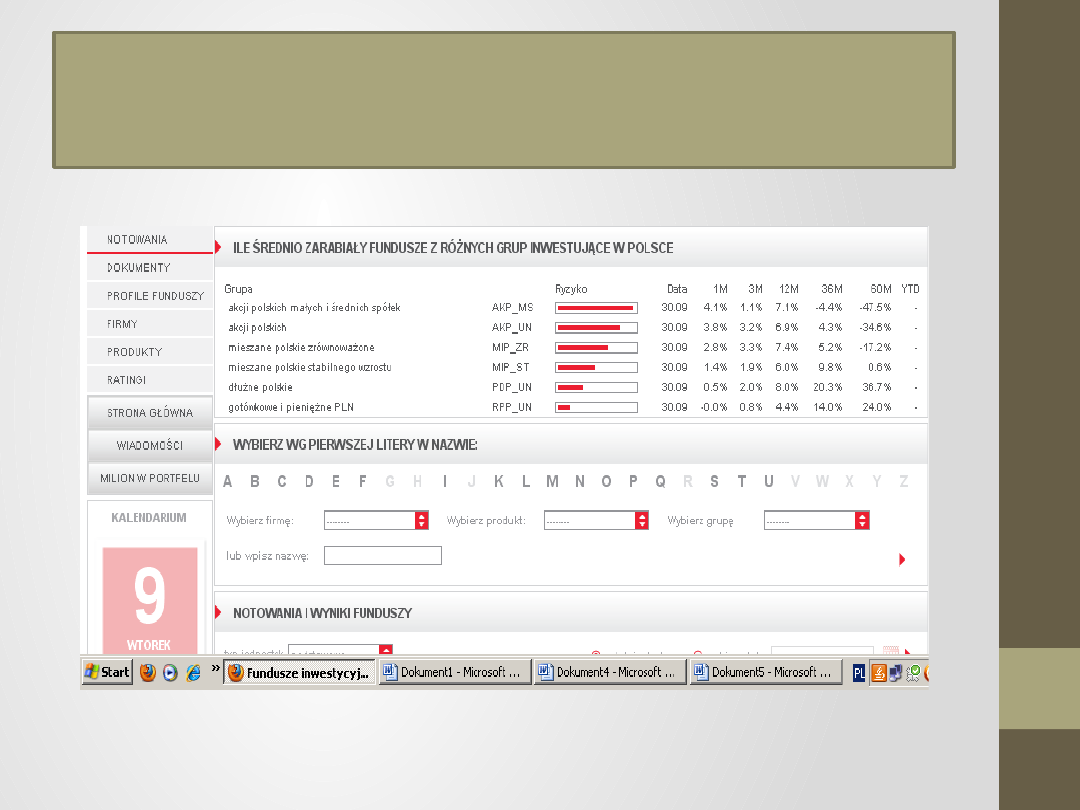Expand the quick launch overflow chevron
The image size is (1080, 810).
pyautogui.click(x=215, y=667)
